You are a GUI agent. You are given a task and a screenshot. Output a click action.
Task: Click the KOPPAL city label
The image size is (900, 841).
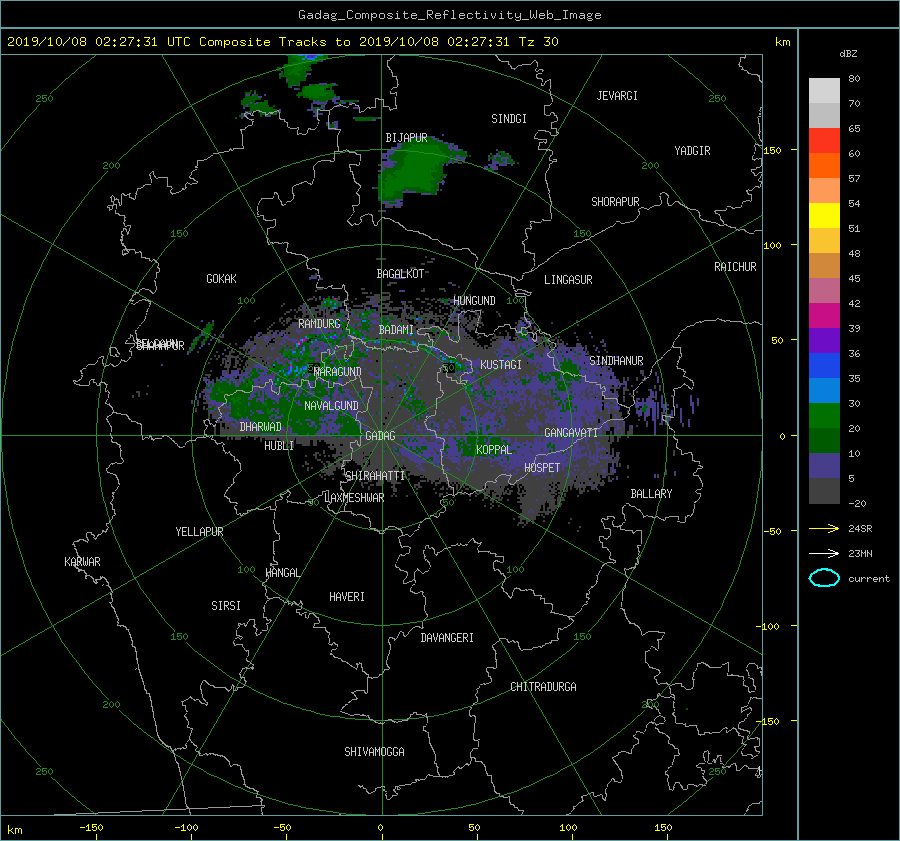coord(494,449)
